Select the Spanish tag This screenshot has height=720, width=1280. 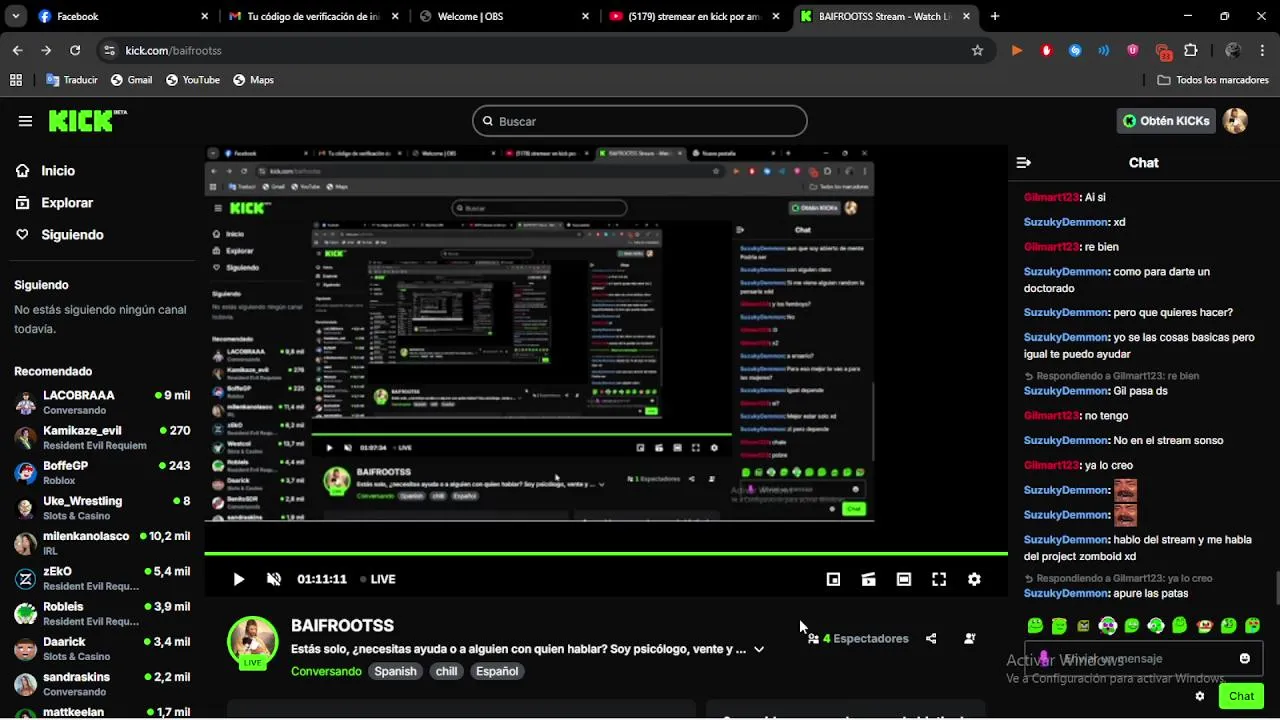click(x=395, y=672)
